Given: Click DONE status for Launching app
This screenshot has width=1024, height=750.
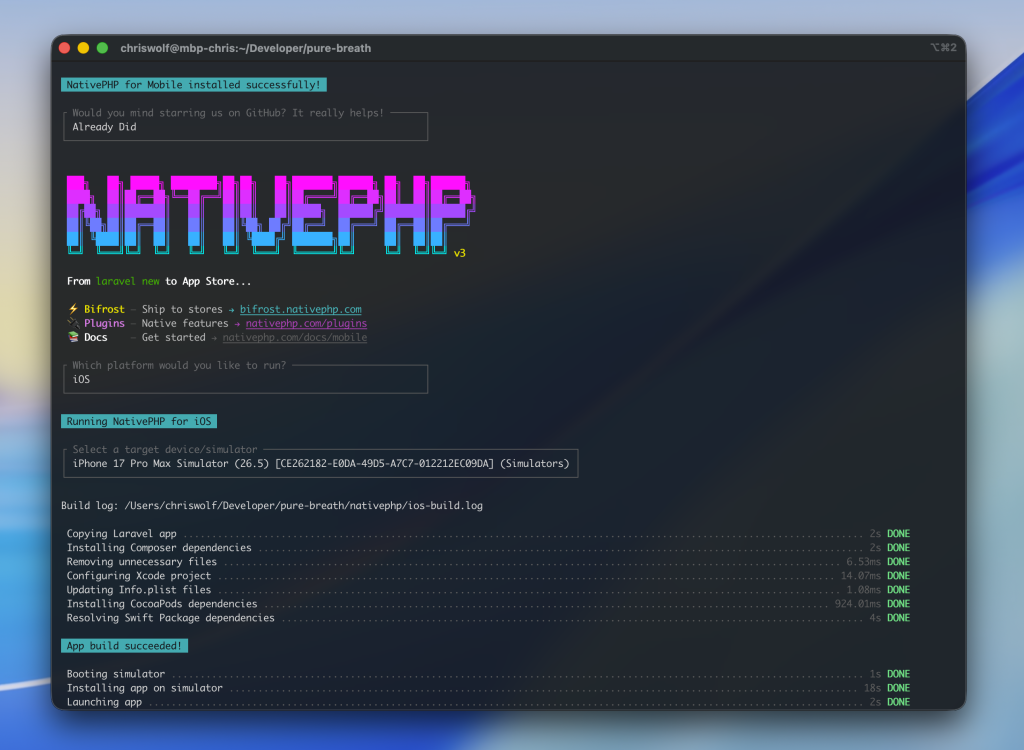Looking at the screenshot, I should [899, 702].
